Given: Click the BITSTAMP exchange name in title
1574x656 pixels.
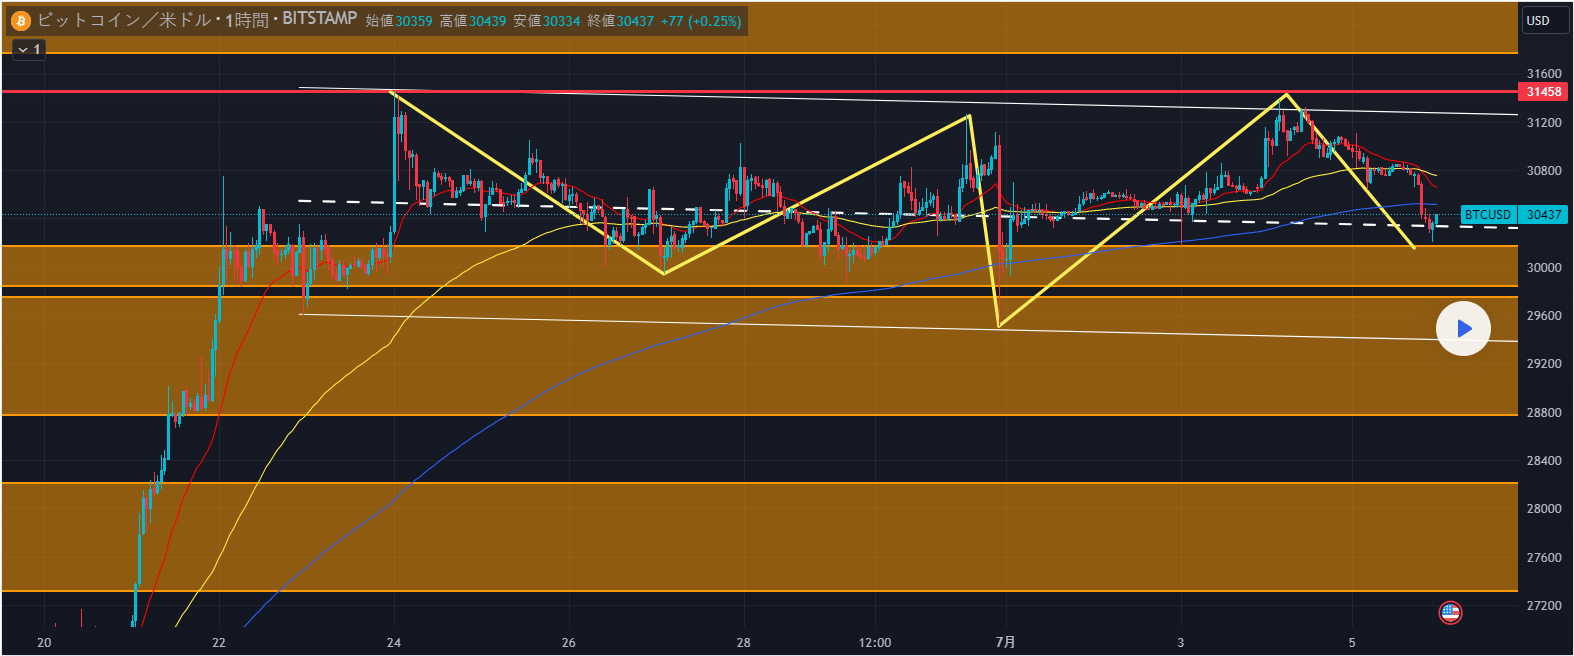Looking at the screenshot, I should tap(319, 19).
